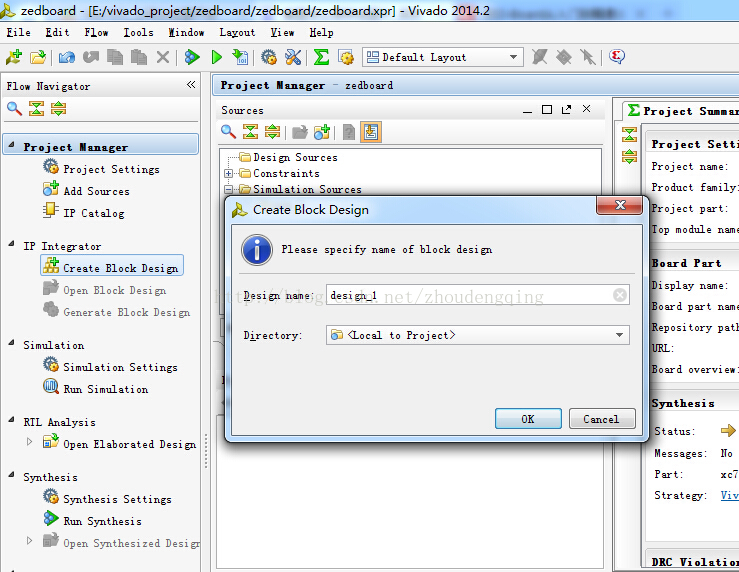
Task: Click the Undo toolbar icon
Action: tap(66, 57)
